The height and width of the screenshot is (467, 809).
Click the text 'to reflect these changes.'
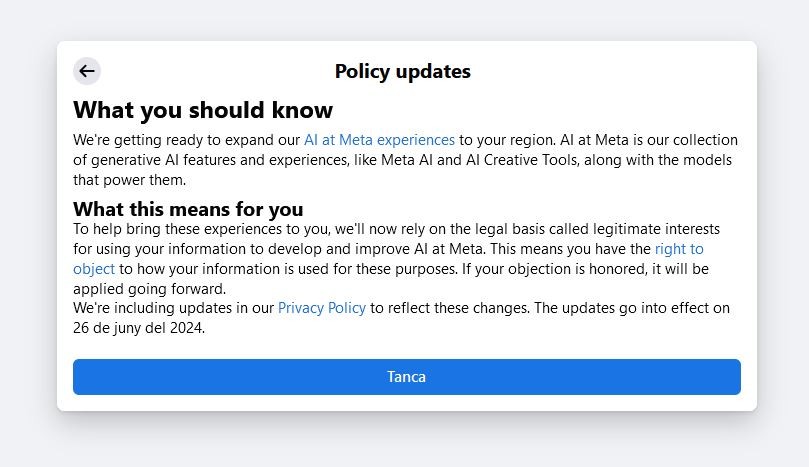click(450, 308)
